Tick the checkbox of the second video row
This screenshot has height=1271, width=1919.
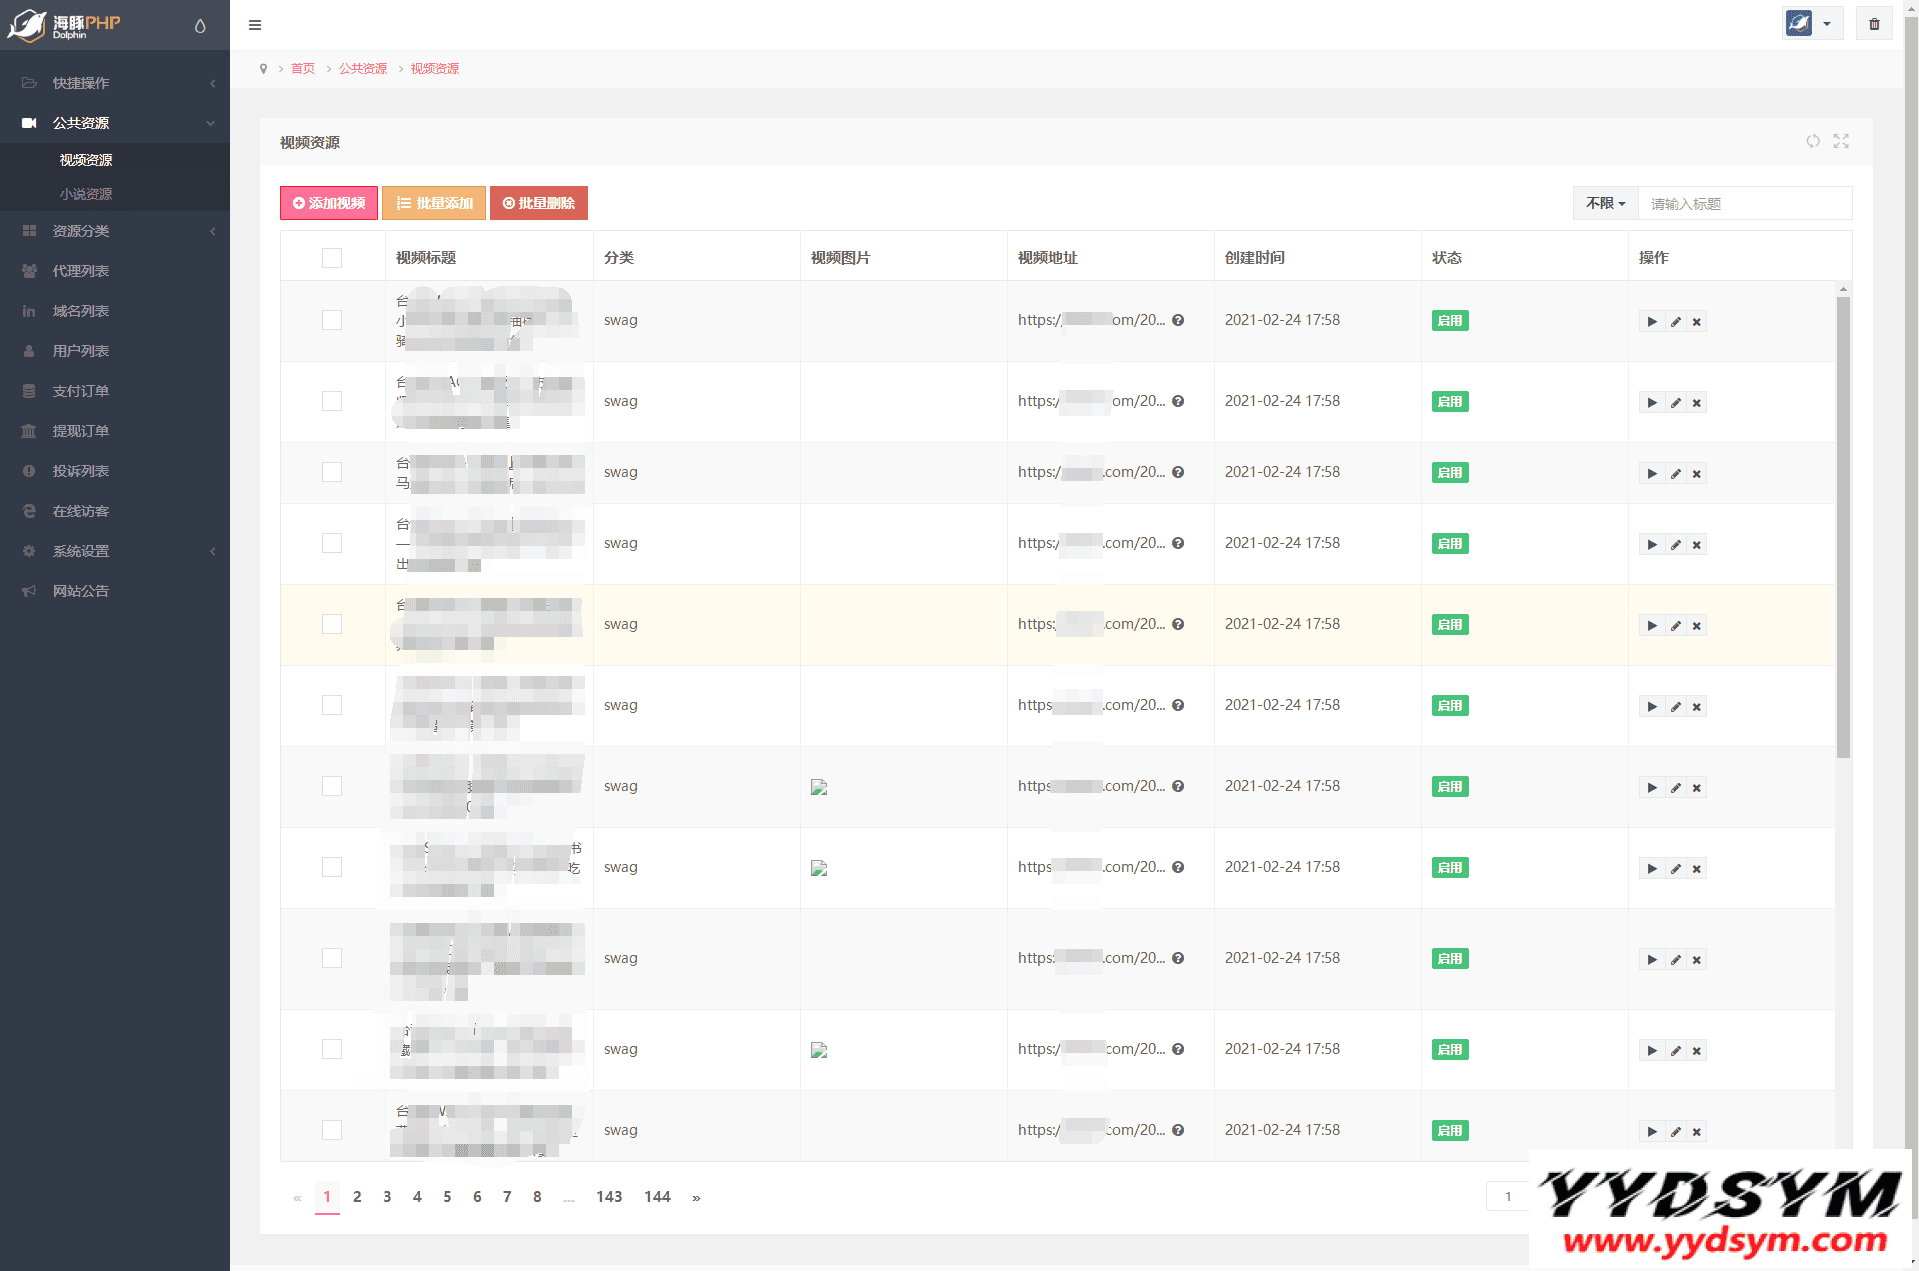[x=332, y=401]
